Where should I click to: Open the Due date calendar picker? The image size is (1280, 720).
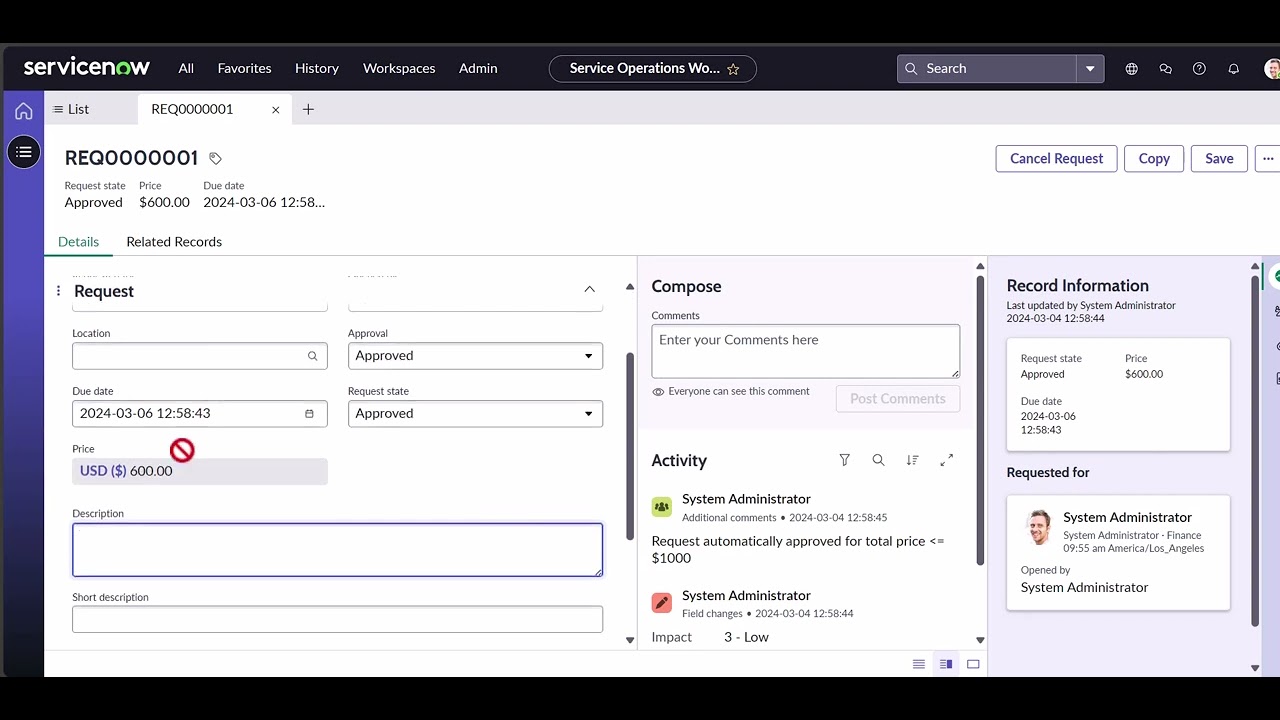tap(309, 414)
